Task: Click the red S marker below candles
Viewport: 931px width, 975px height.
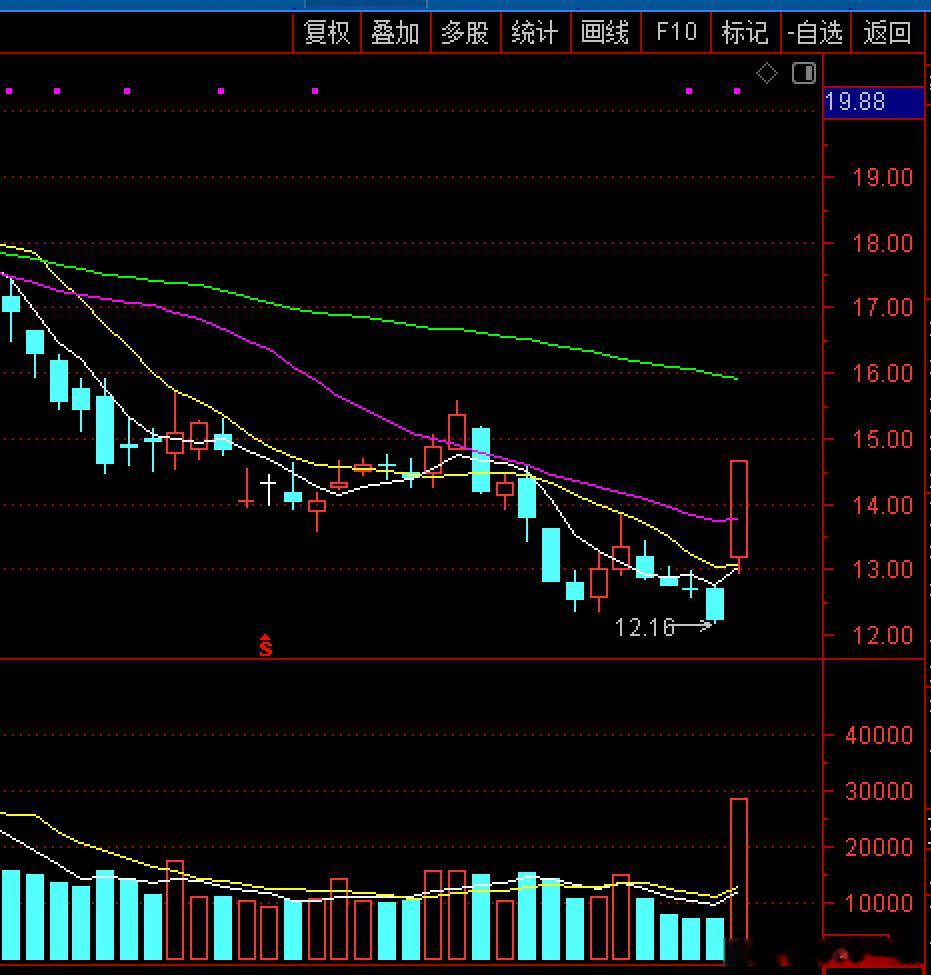Action: click(266, 645)
